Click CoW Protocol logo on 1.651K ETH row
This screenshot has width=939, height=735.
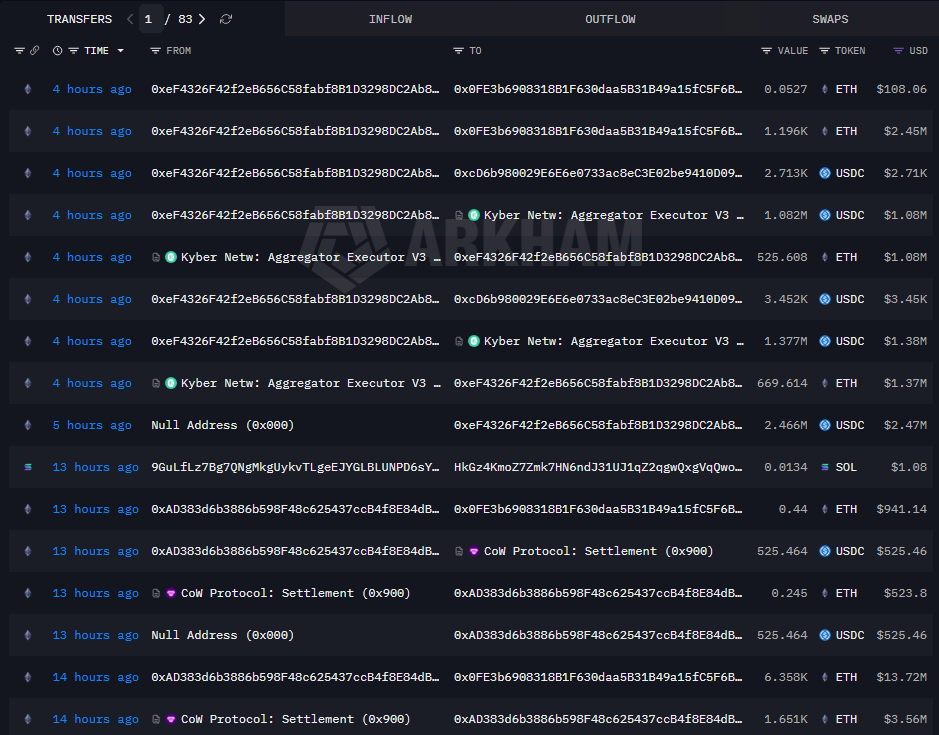171,719
